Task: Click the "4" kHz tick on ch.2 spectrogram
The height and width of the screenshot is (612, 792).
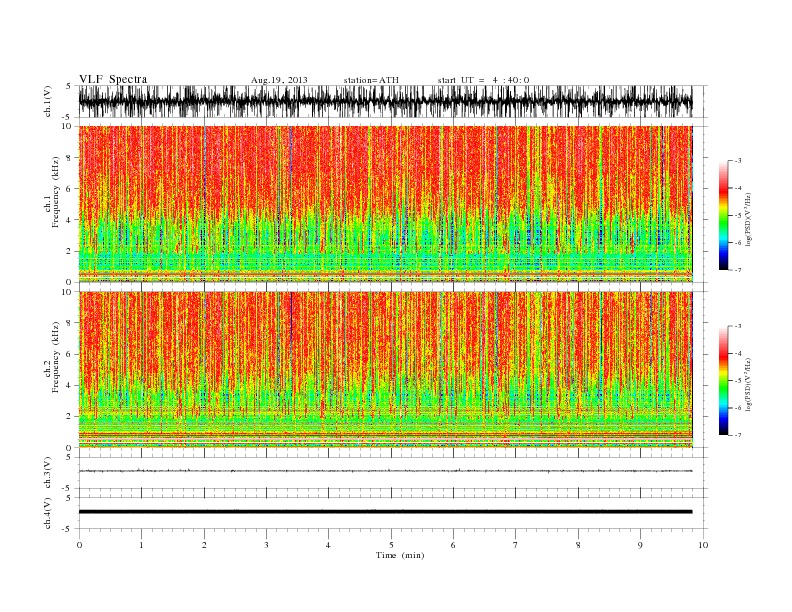Action: click(x=70, y=385)
